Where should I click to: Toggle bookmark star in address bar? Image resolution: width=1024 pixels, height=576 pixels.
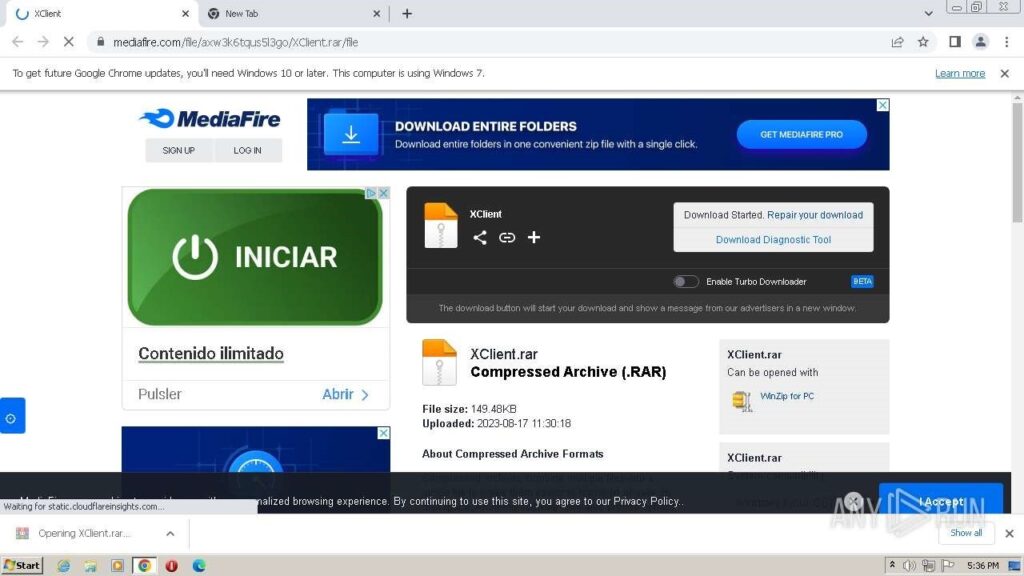pos(922,42)
